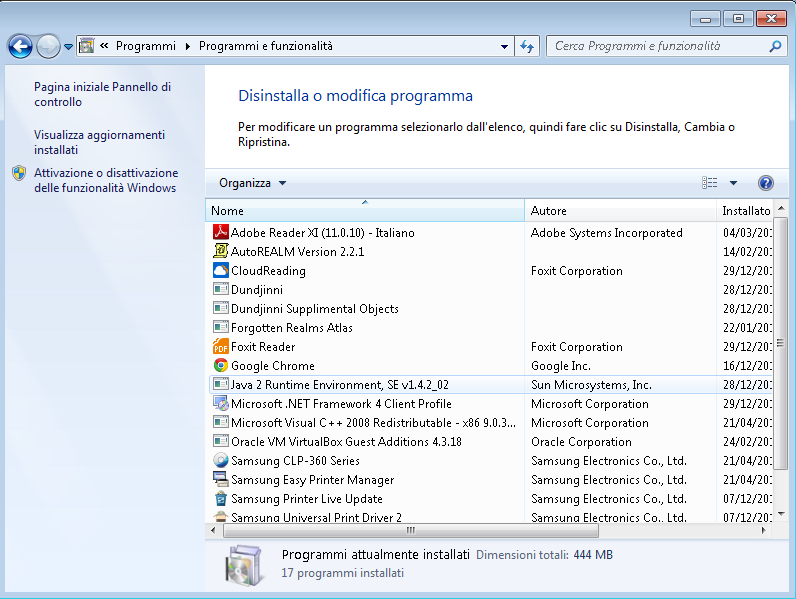Click the Forgotten Realms Atlas icon
The height and width of the screenshot is (599, 796).
point(221,327)
